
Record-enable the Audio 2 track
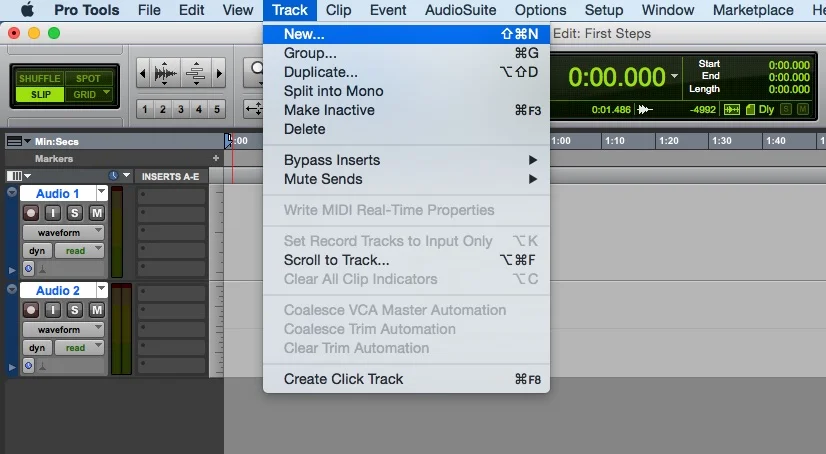pyautogui.click(x=31, y=310)
